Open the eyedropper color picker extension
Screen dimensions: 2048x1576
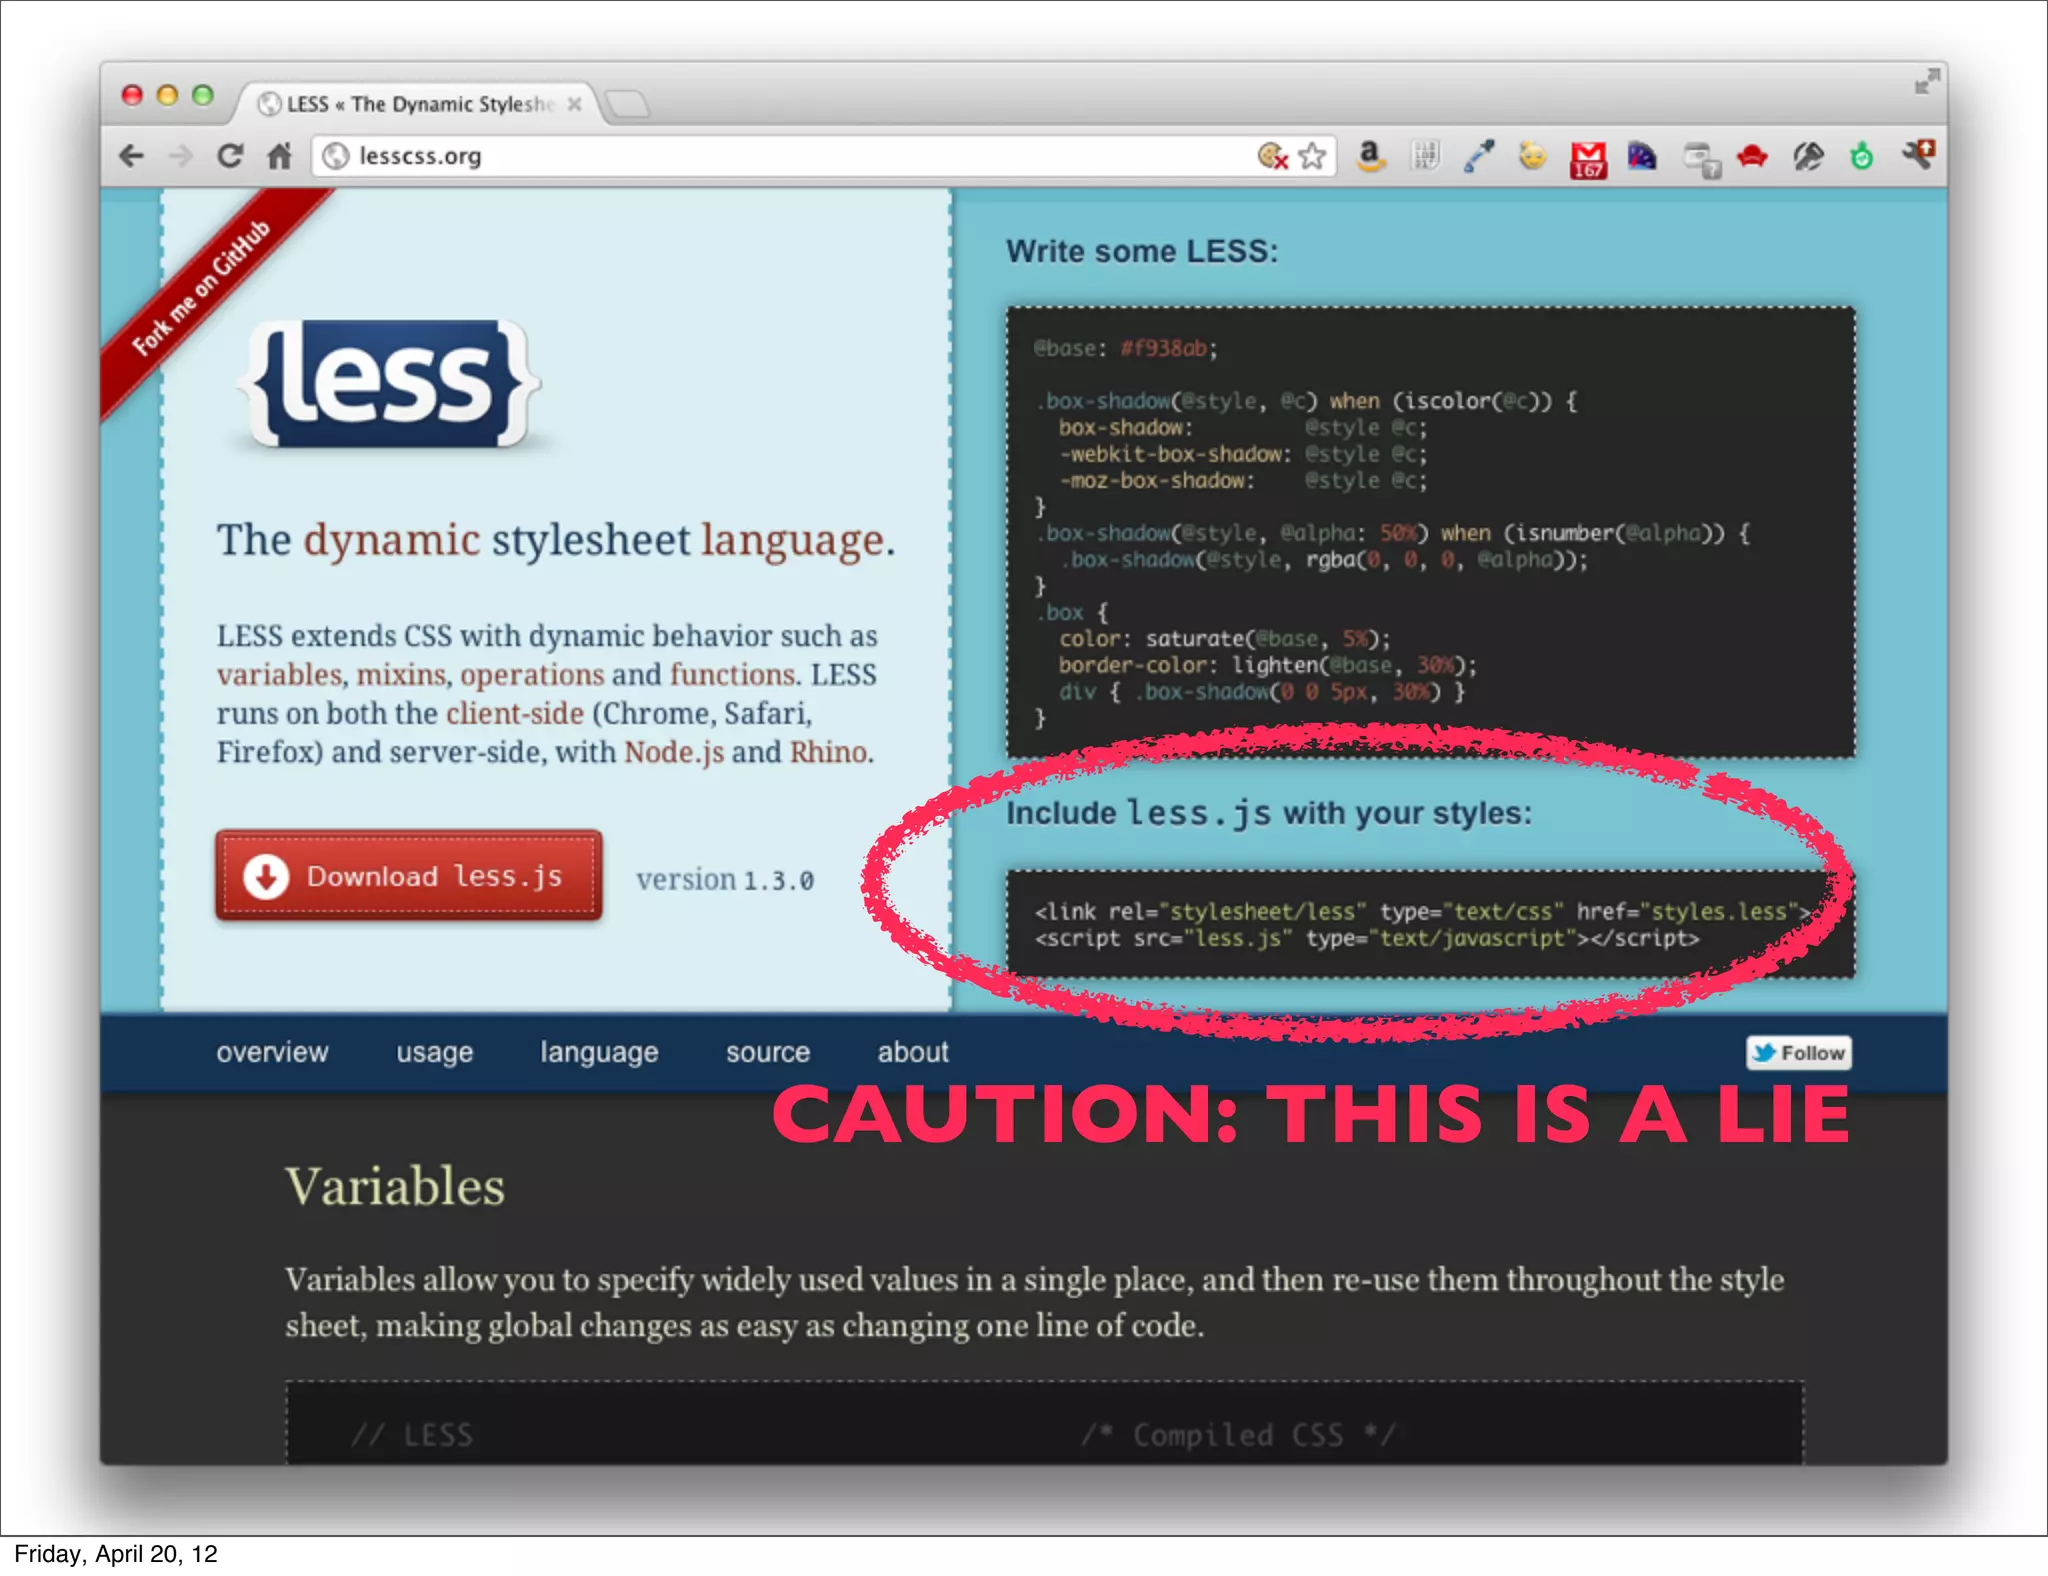(x=1478, y=156)
